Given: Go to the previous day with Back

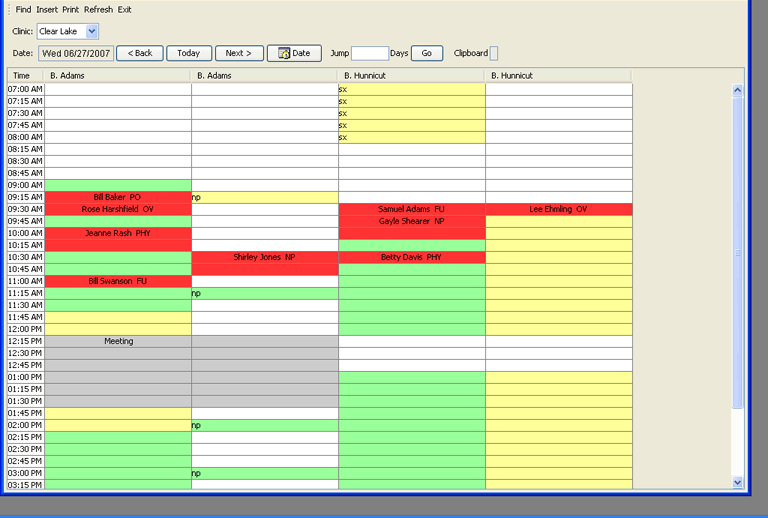Looking at the screenshot, I should (139, 53).
